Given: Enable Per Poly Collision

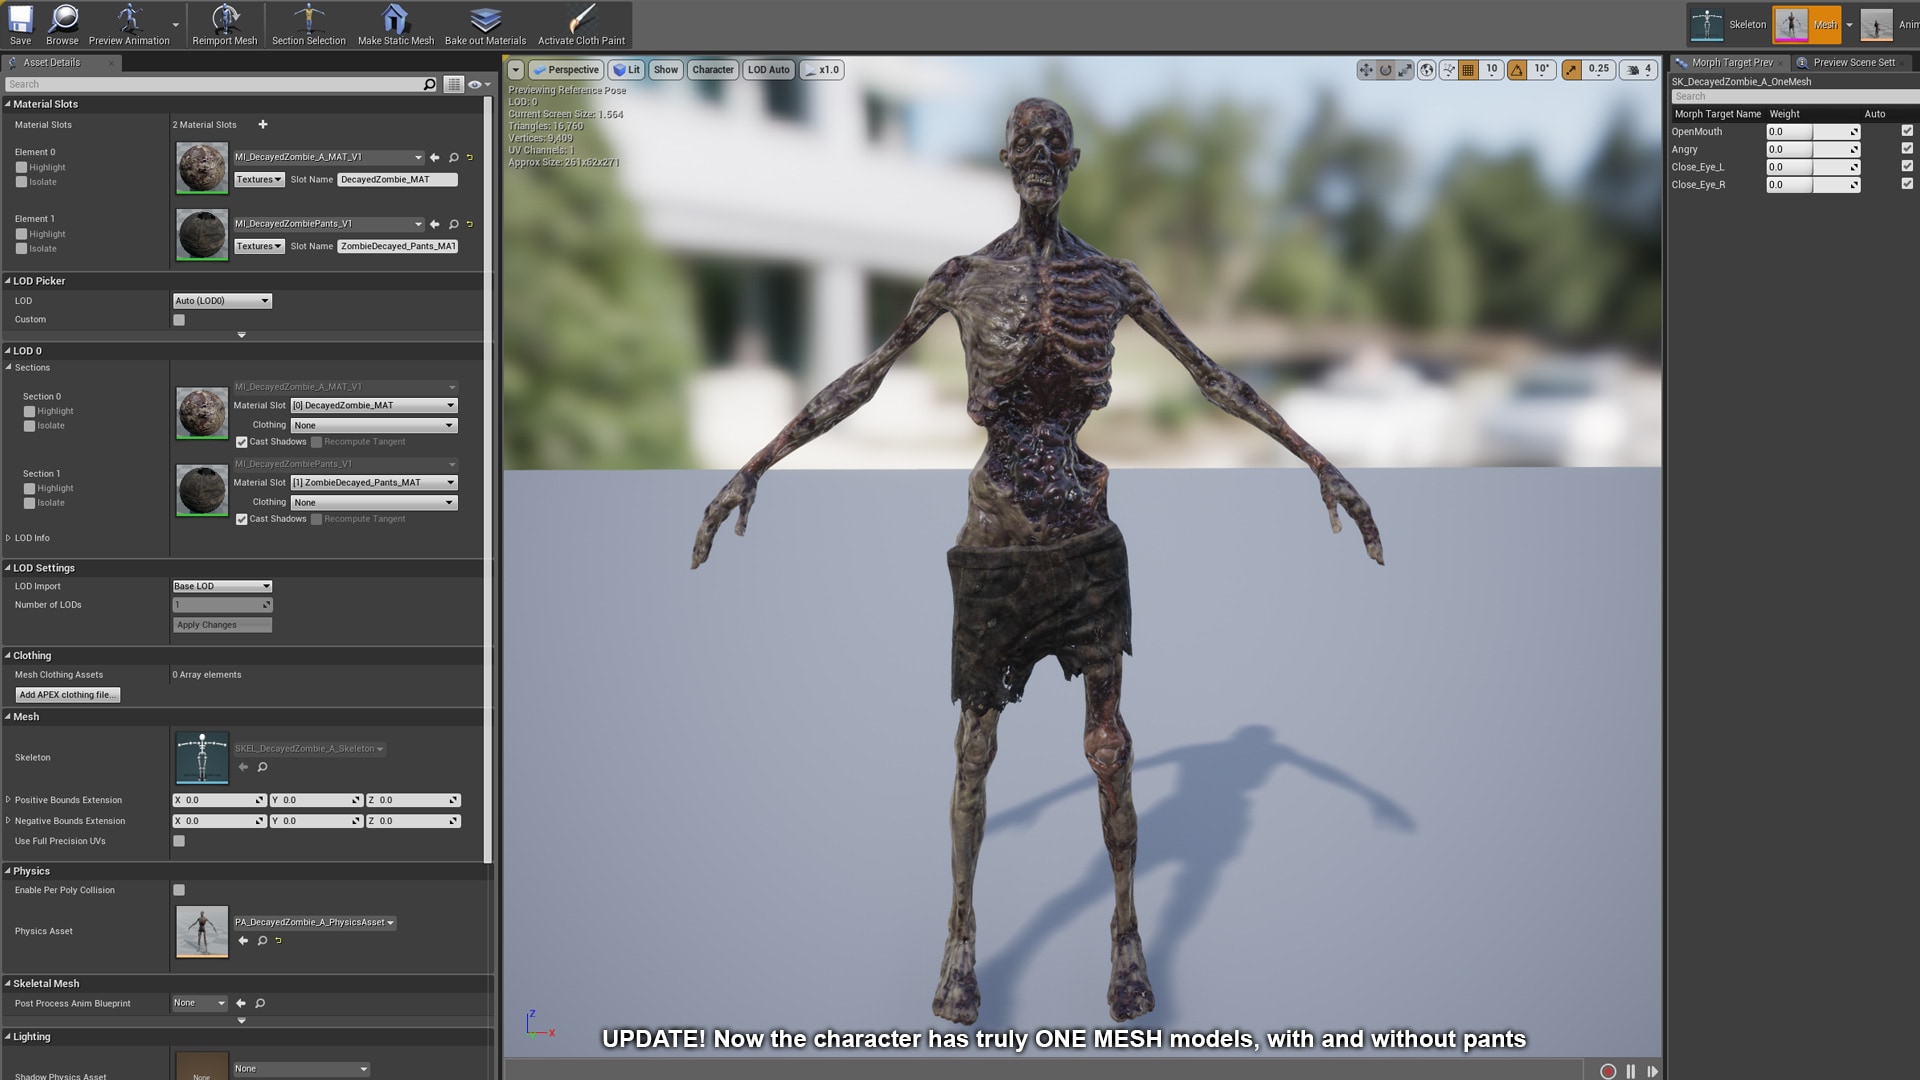Looking at the screenshot, I should tap(179, 889).
